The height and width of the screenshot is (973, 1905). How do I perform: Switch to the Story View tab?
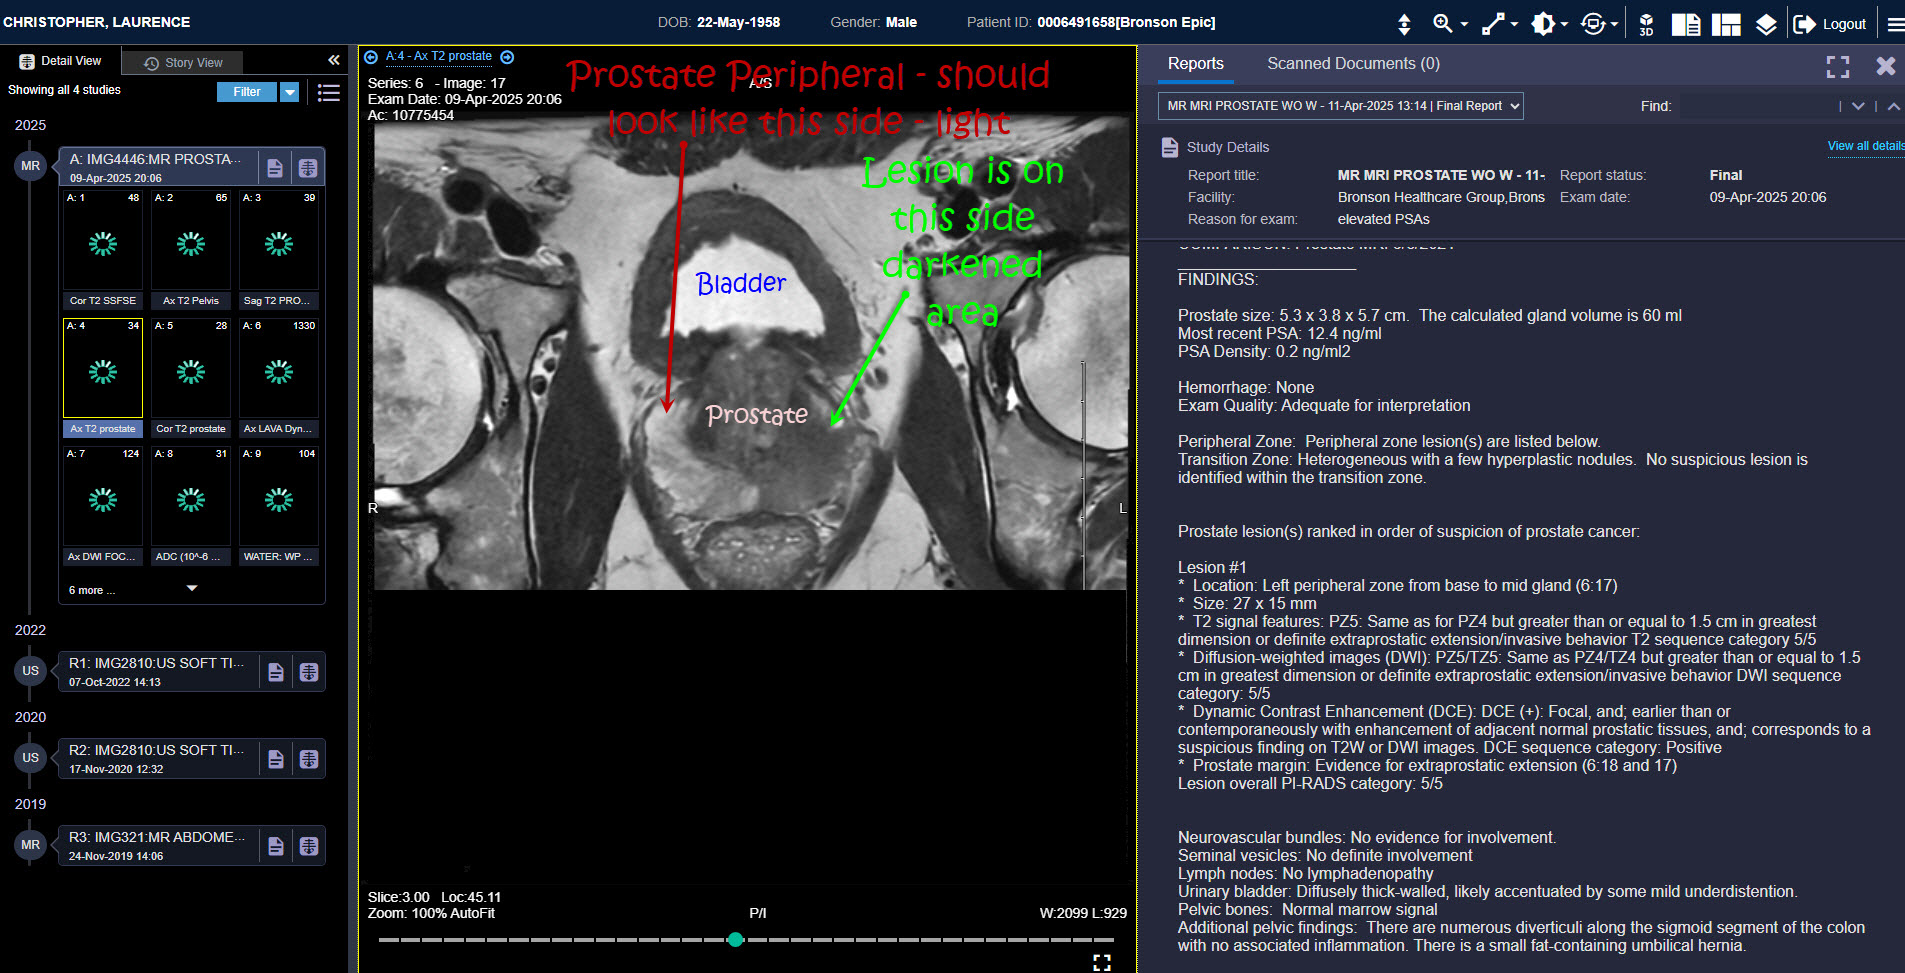(184, 62)
